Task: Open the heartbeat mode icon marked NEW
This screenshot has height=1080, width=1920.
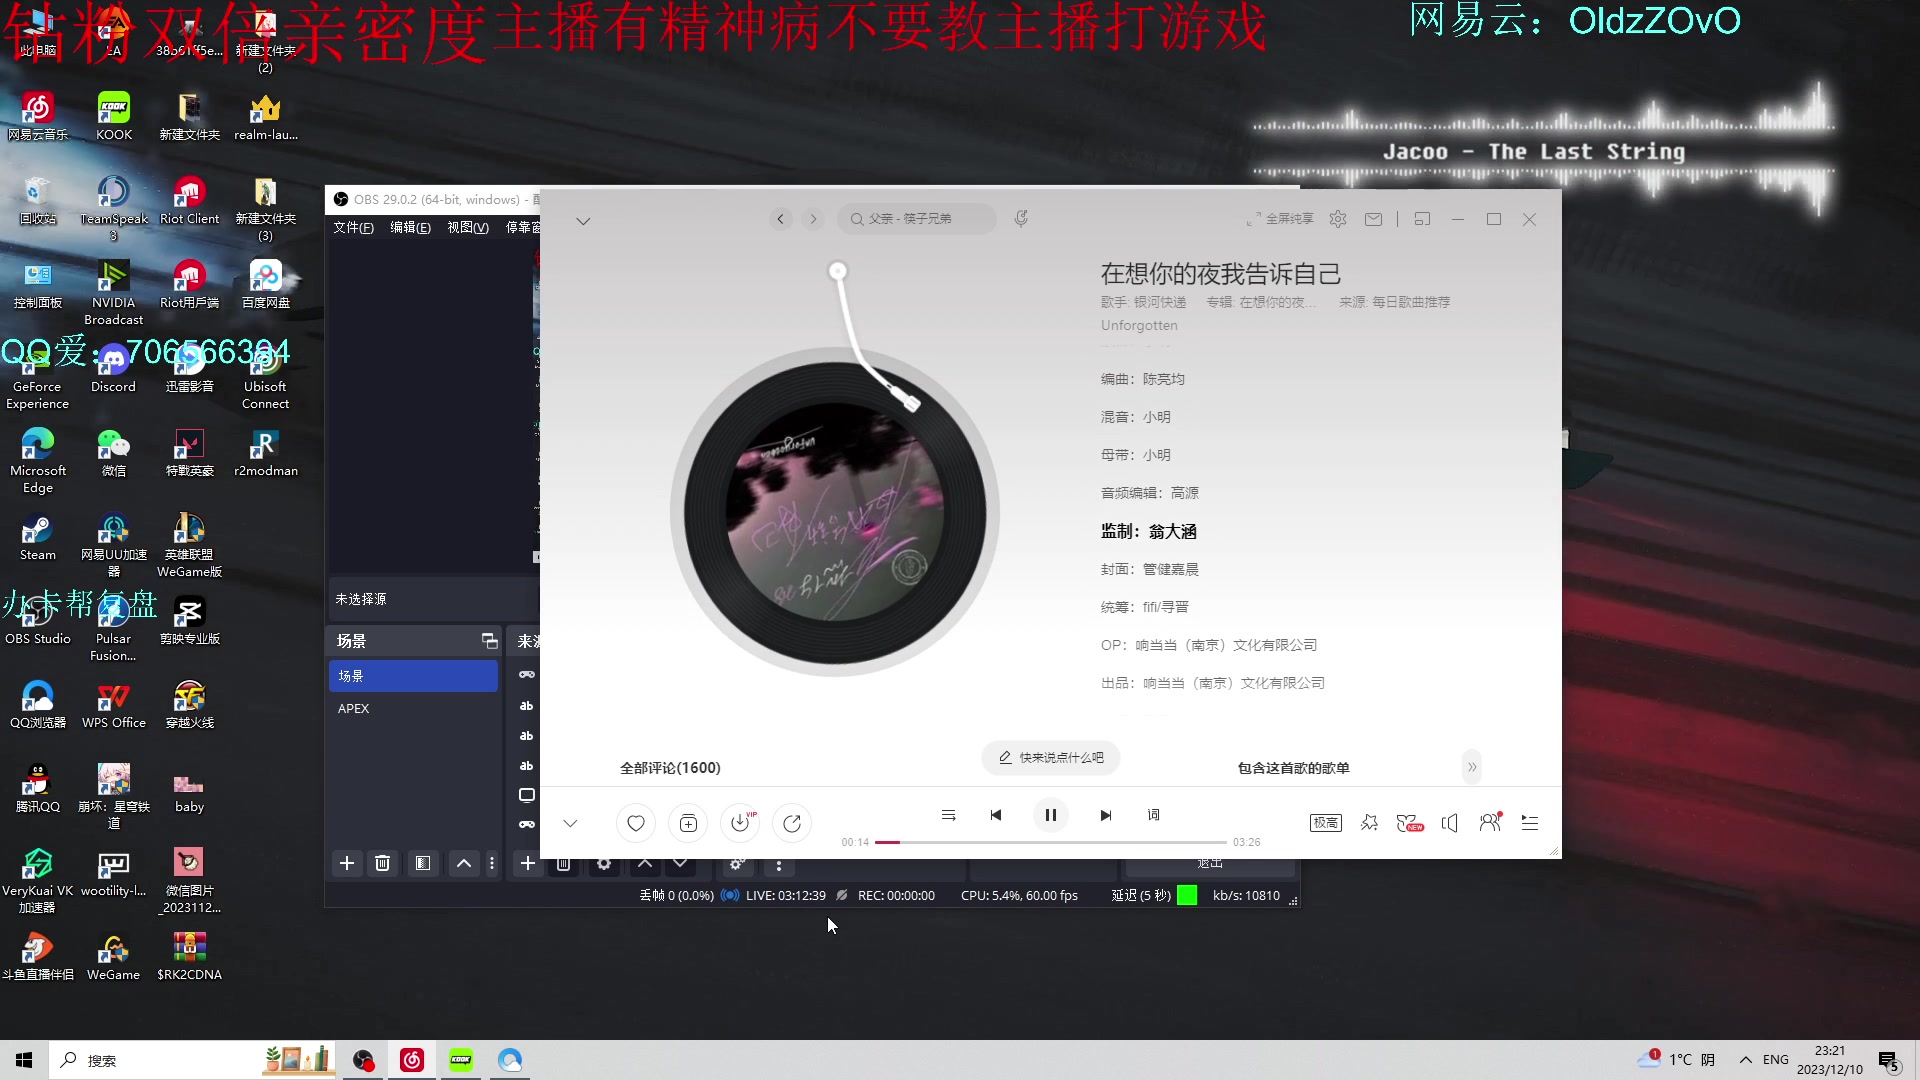Action: click(1409, 822)
